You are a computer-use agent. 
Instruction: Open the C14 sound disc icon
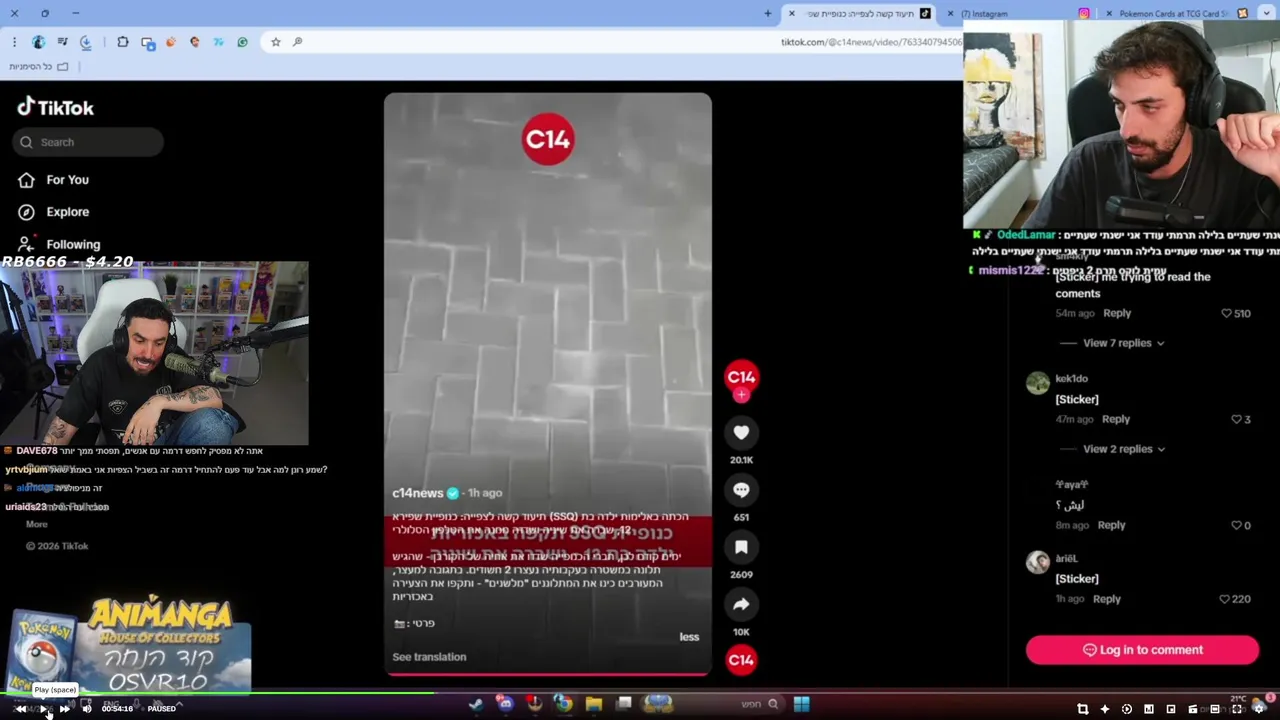pos(741,660)
